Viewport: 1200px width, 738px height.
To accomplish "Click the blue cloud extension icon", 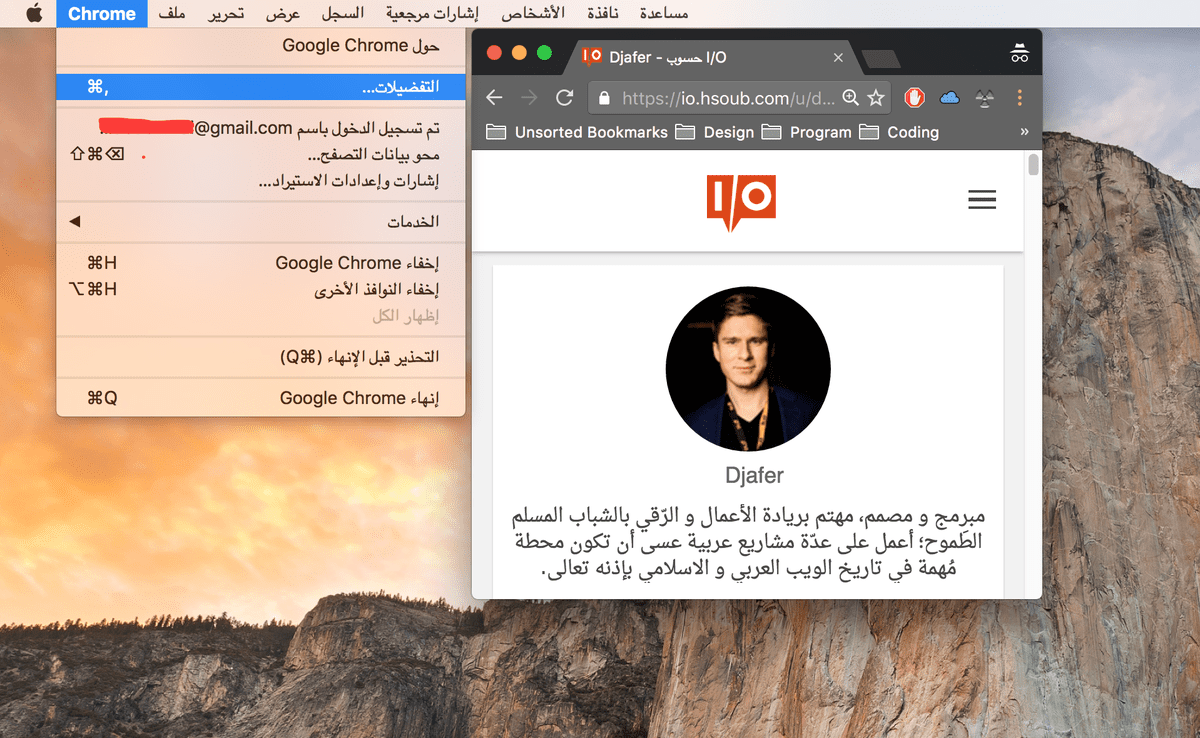I will tap(950, 98).
